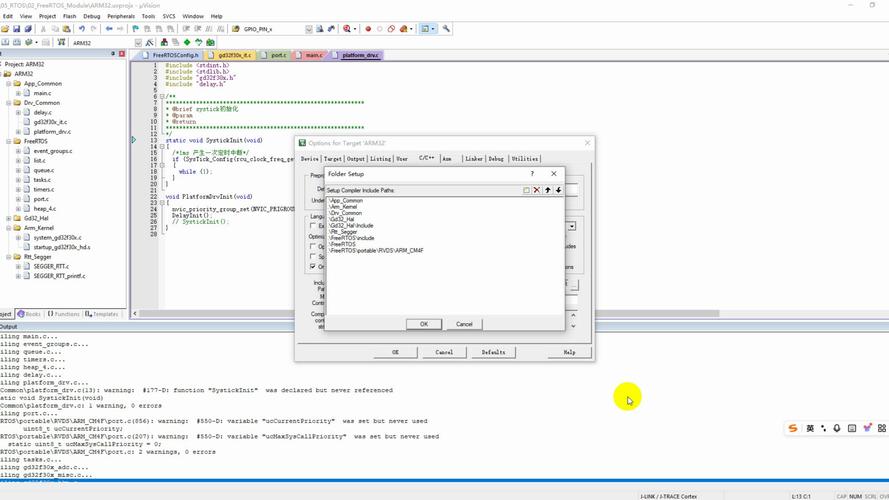This screenshot has width=889, height=500.
Task: Click the Sogou input method S icon
Action: (793, 429)
